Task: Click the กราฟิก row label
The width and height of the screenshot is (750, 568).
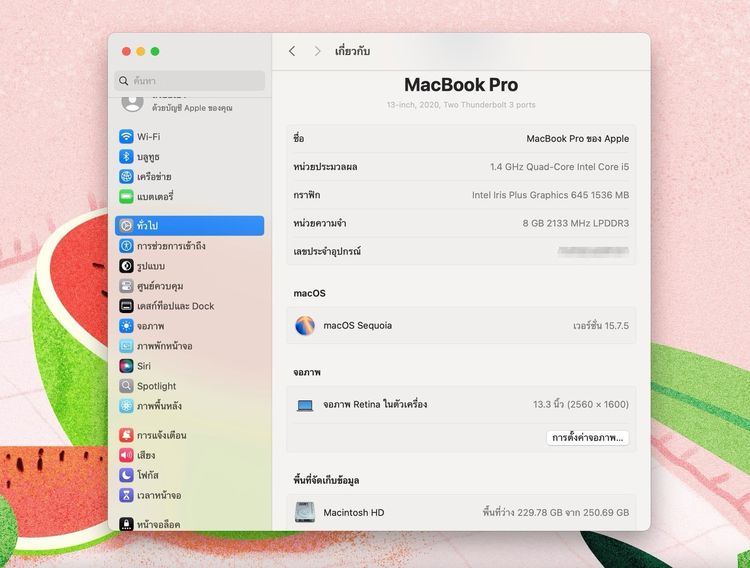Action: [x=307, y=195]
